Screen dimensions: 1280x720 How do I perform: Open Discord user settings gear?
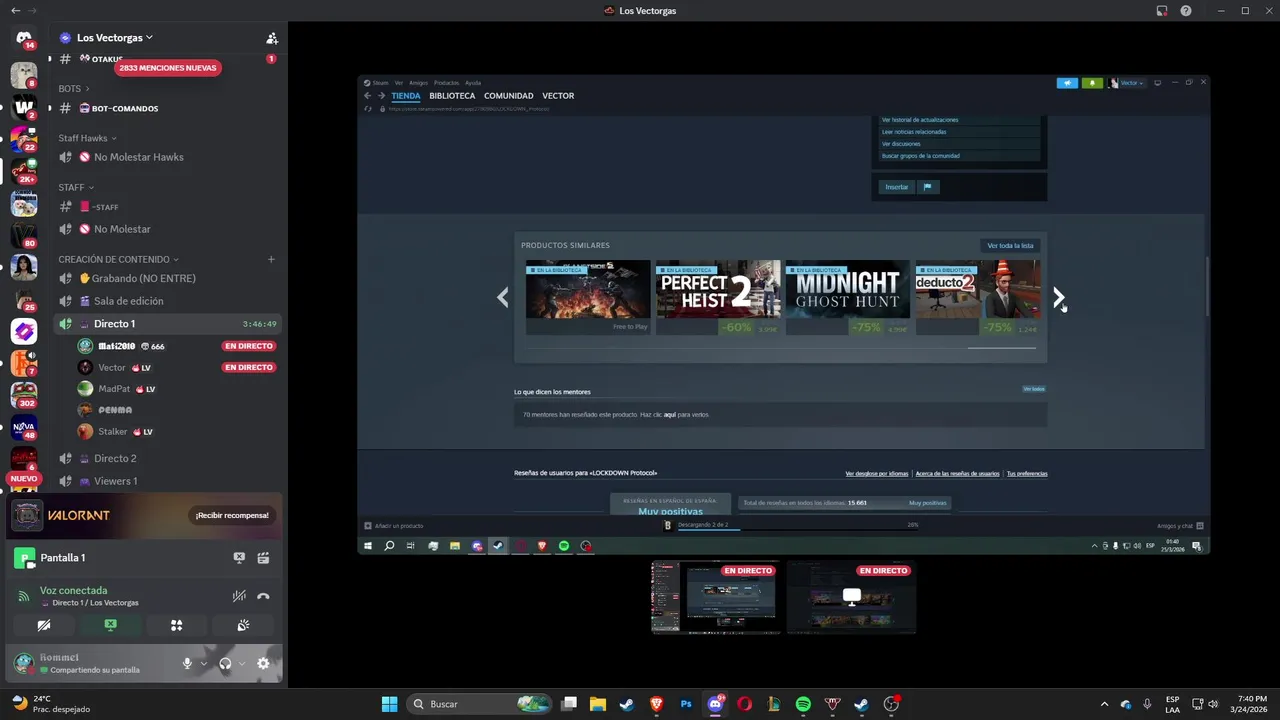pos(263,663)
